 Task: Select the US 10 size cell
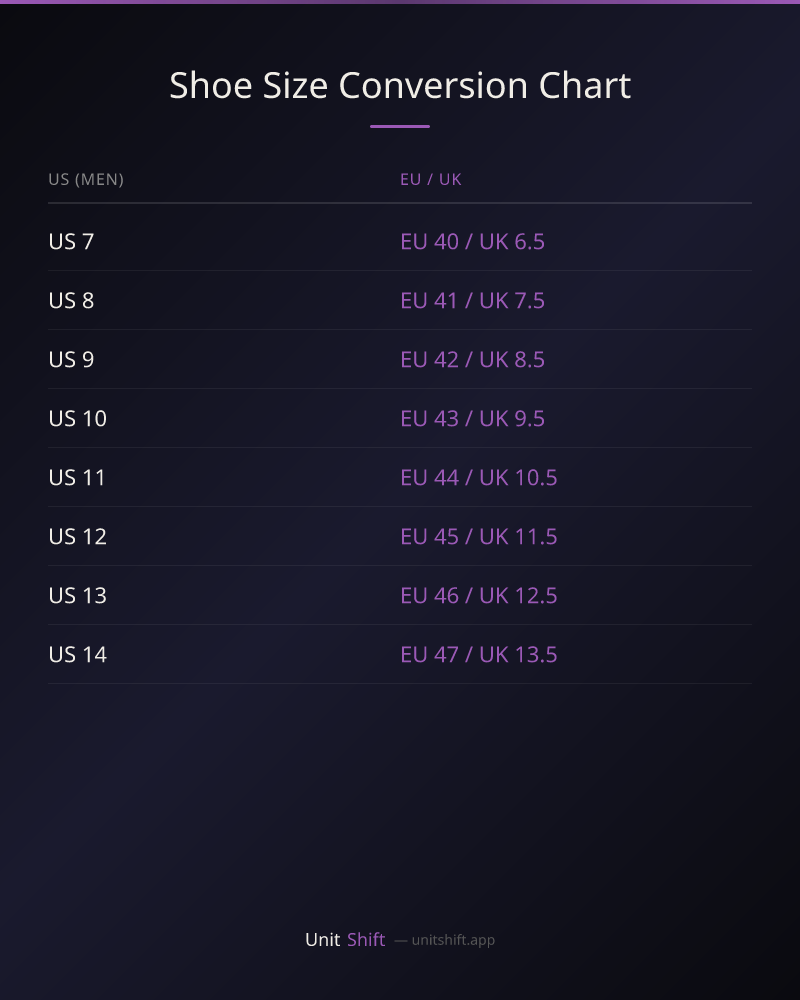(x=77, y=418)
